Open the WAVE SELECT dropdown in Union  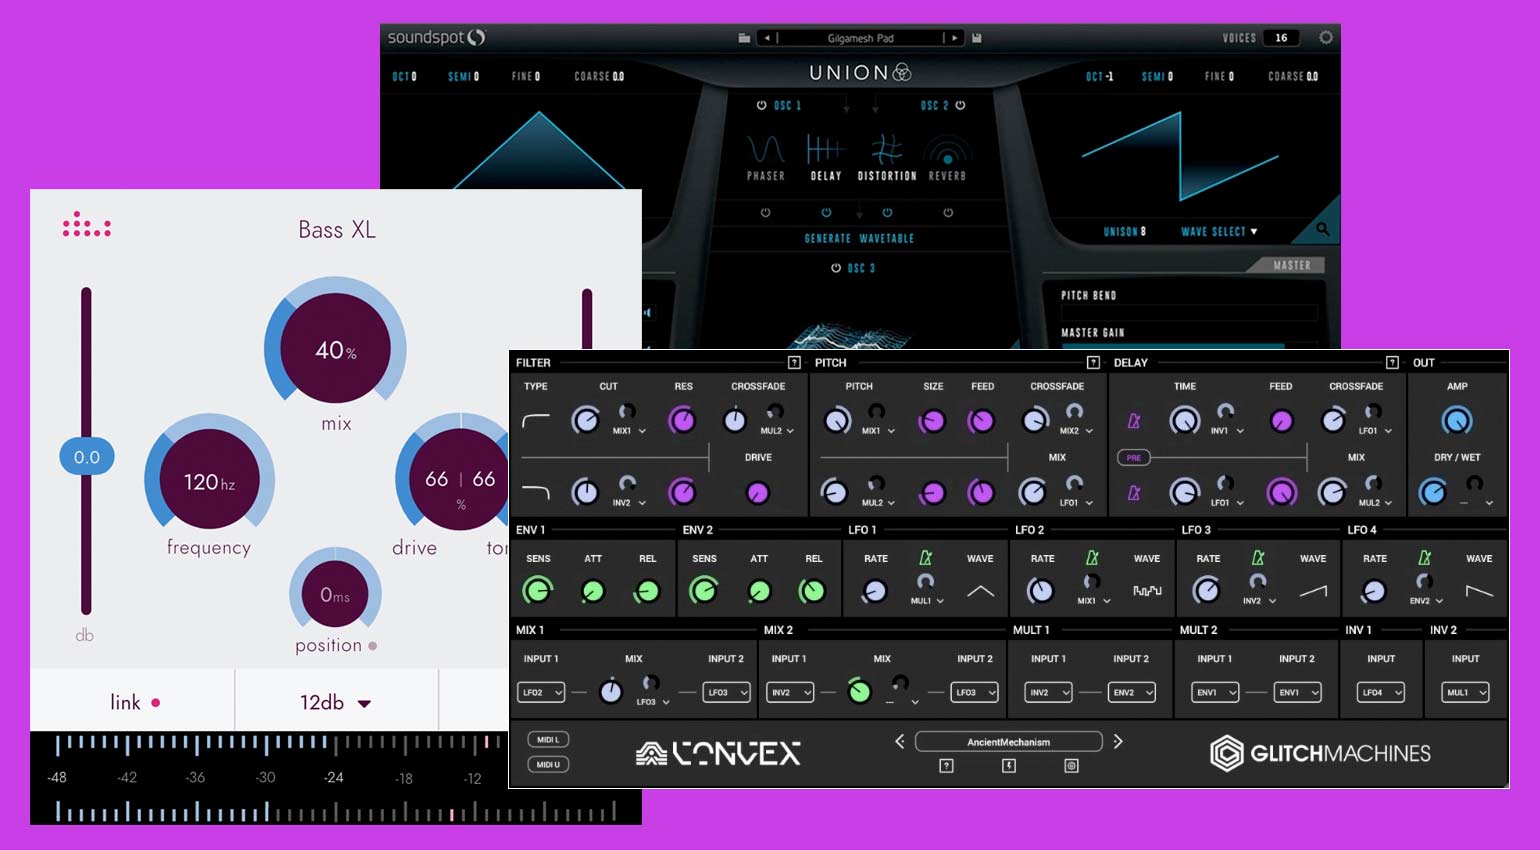pos(1220,231)
